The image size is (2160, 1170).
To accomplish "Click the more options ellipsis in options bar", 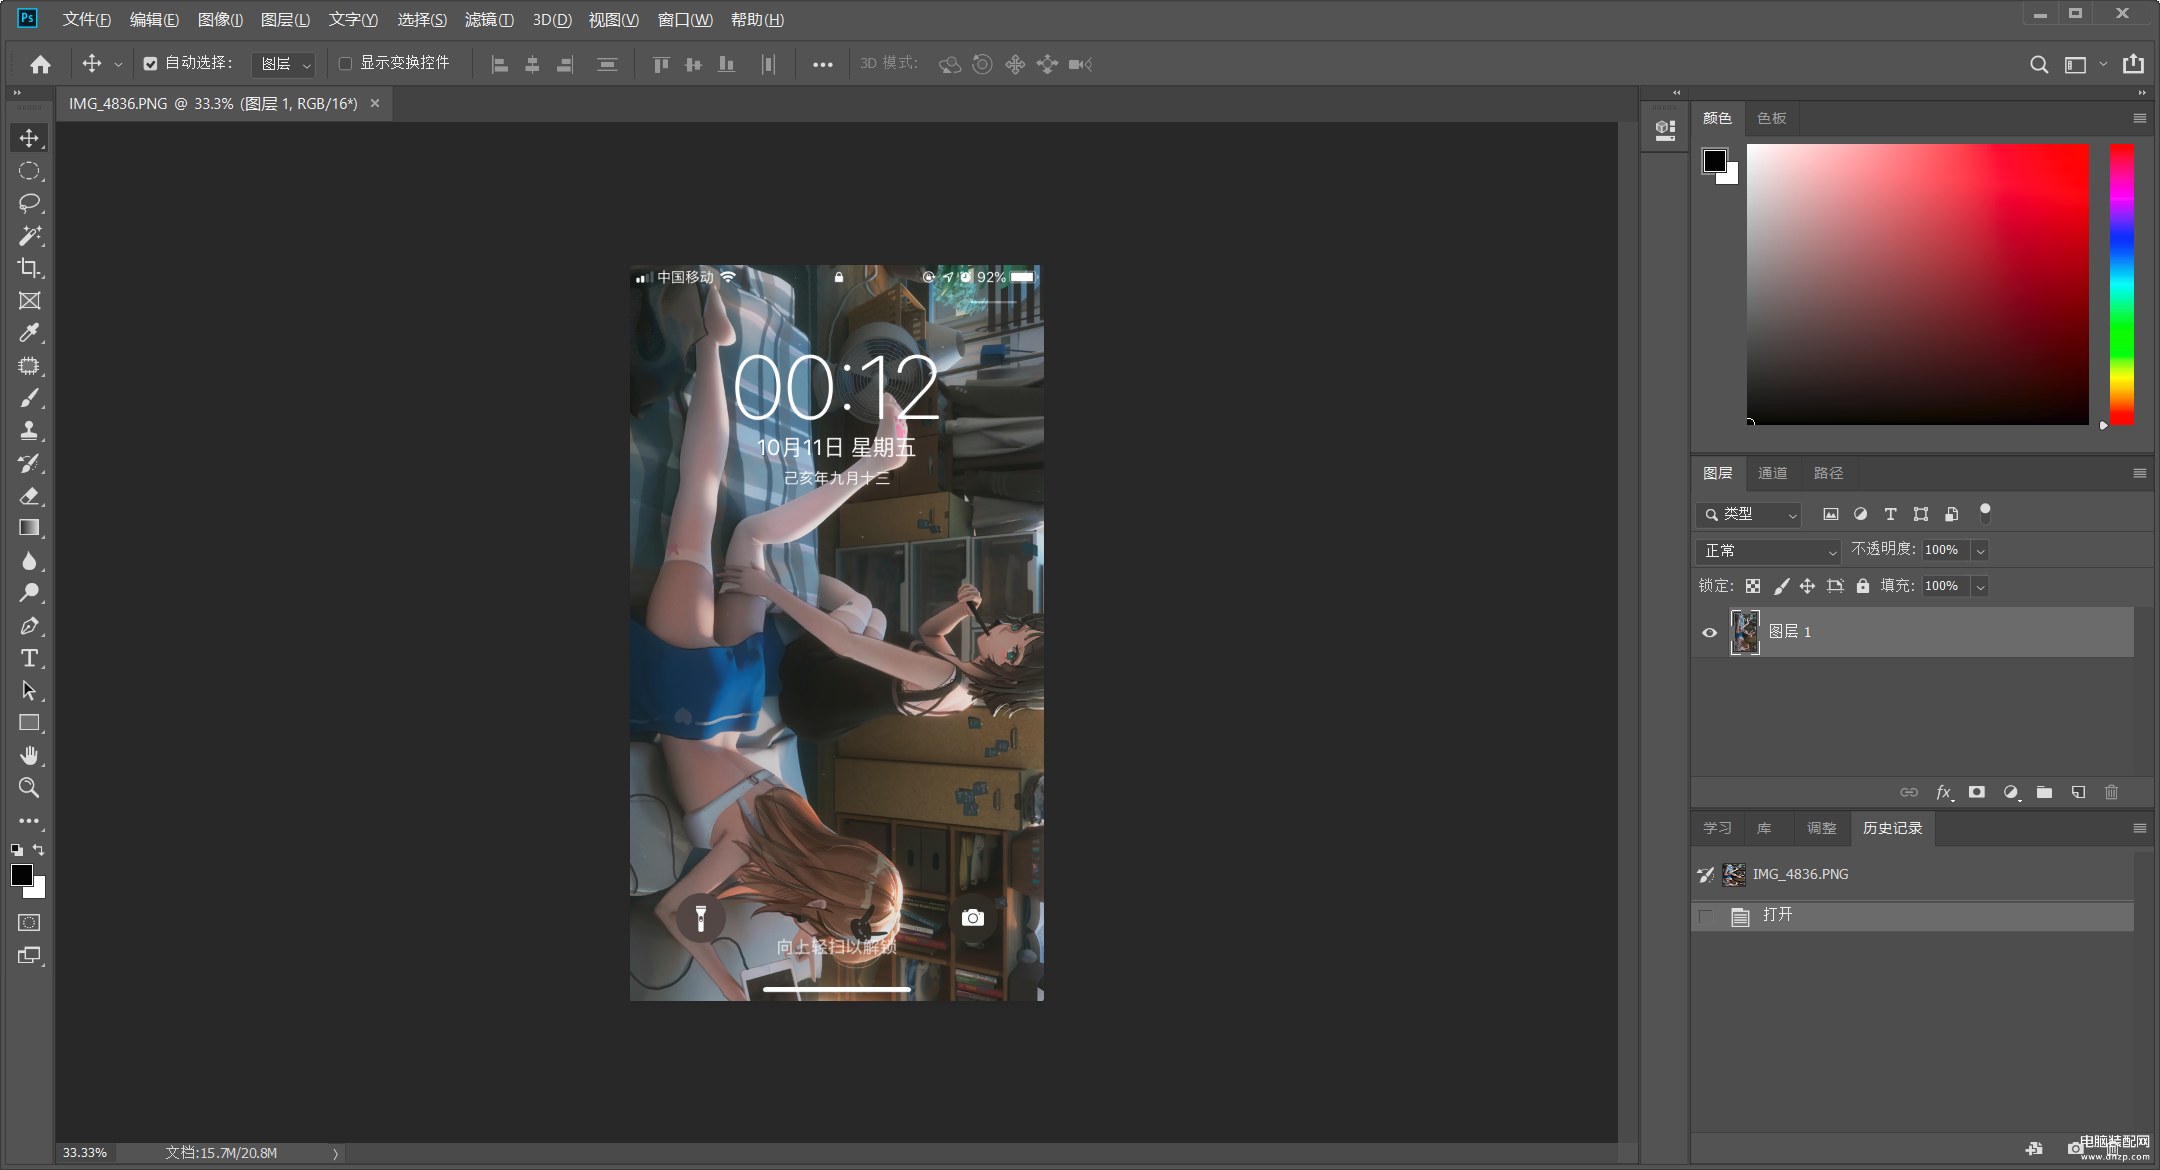I will (822, 64).
